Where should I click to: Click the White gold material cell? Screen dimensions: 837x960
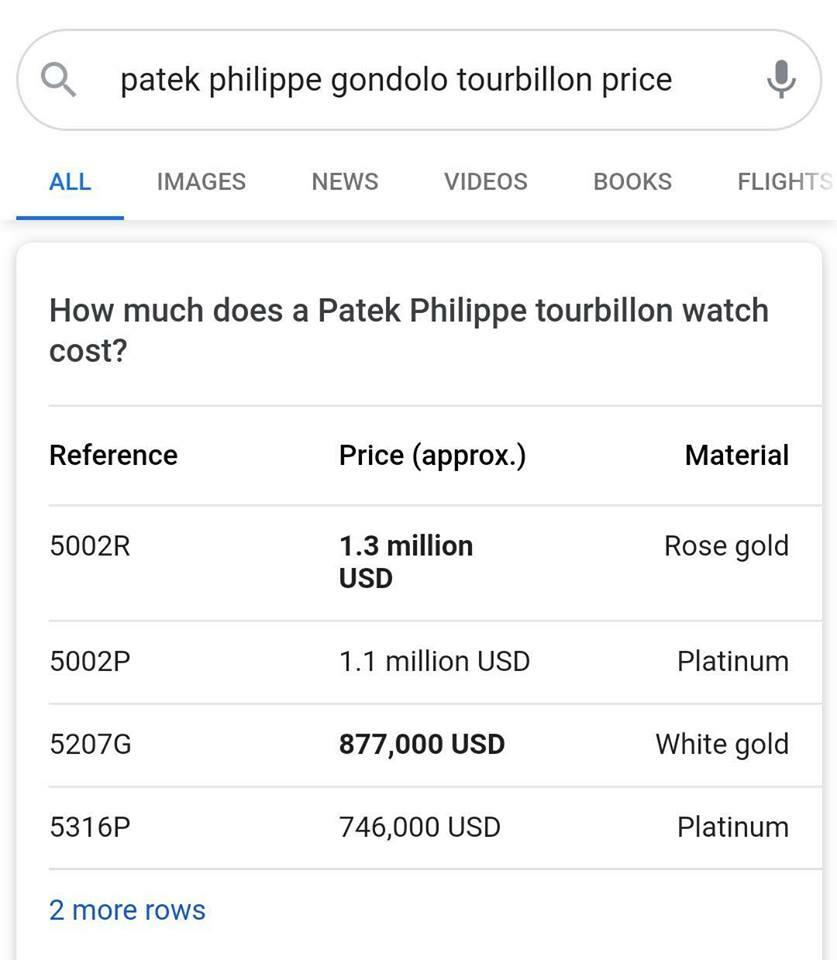pos(721,745)
